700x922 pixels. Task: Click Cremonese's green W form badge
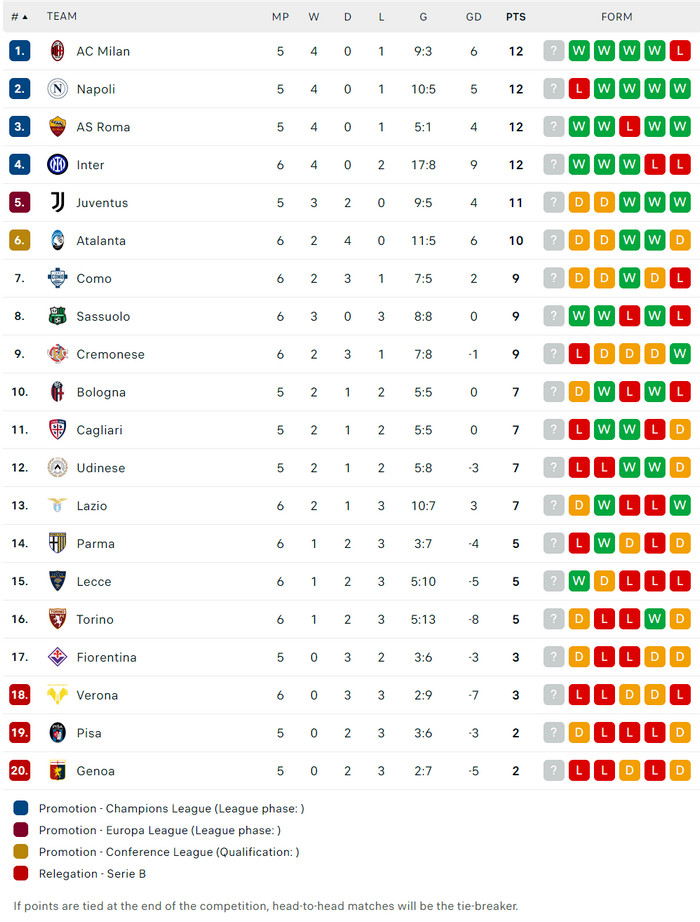pos(680,354)
